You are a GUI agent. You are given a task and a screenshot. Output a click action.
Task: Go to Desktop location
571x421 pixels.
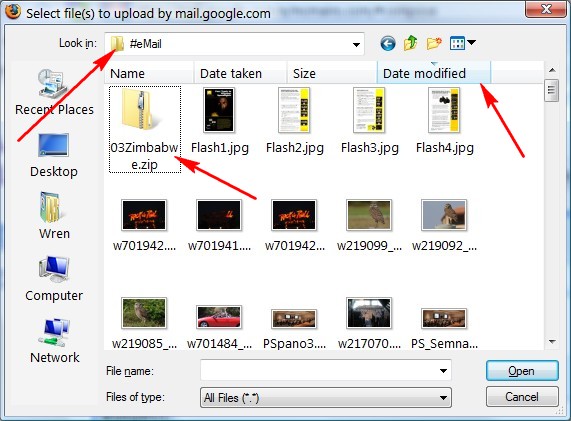54,156
